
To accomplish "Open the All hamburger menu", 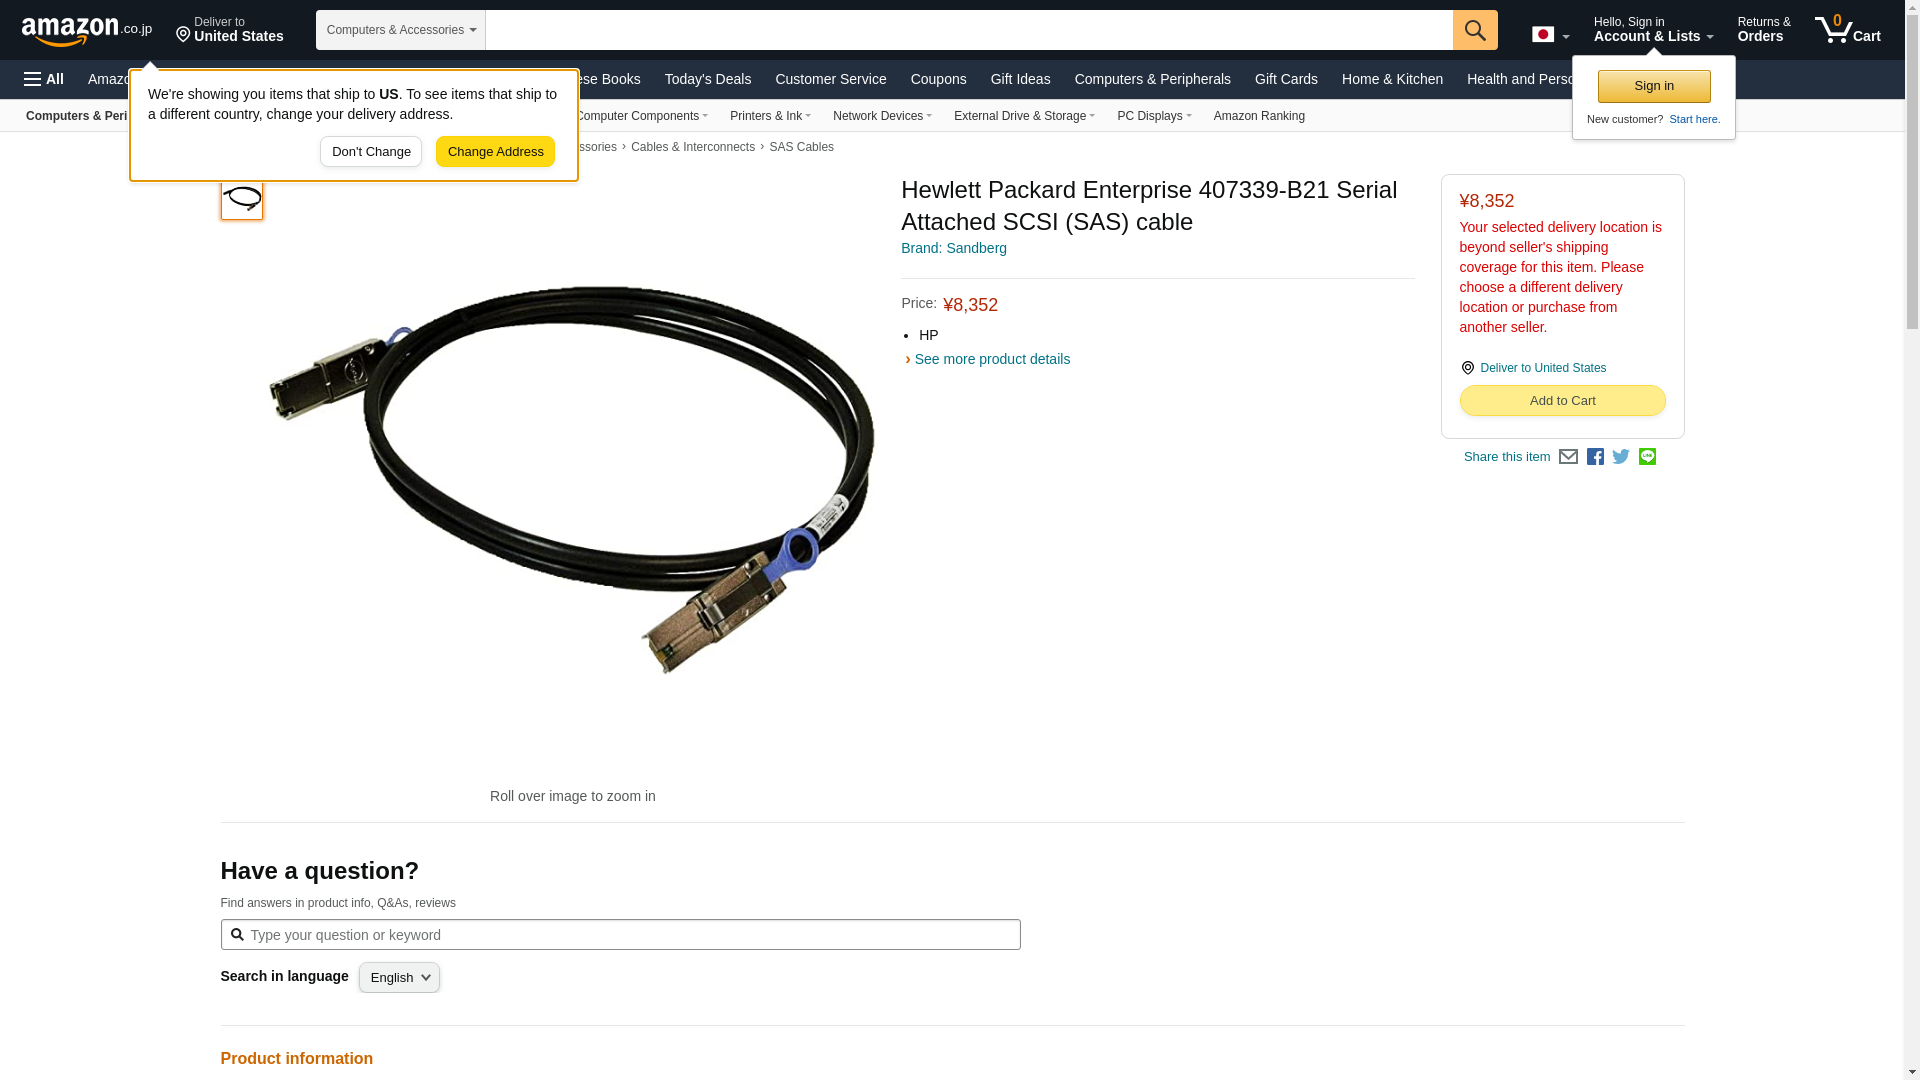I will pyautogui.click(x=44, y=79).
